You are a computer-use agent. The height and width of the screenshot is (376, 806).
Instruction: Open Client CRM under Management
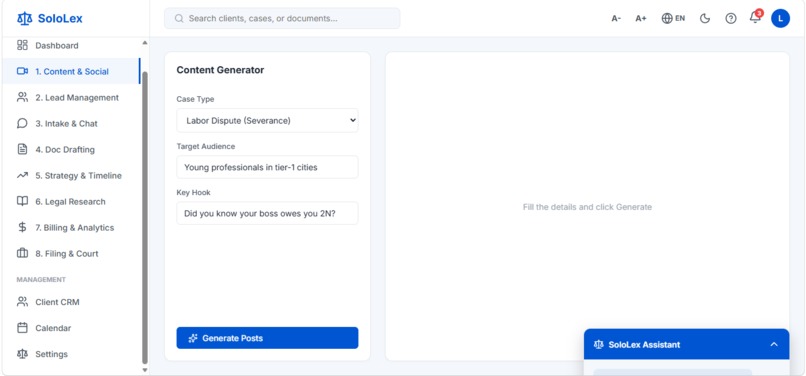(x=70, y=302)
